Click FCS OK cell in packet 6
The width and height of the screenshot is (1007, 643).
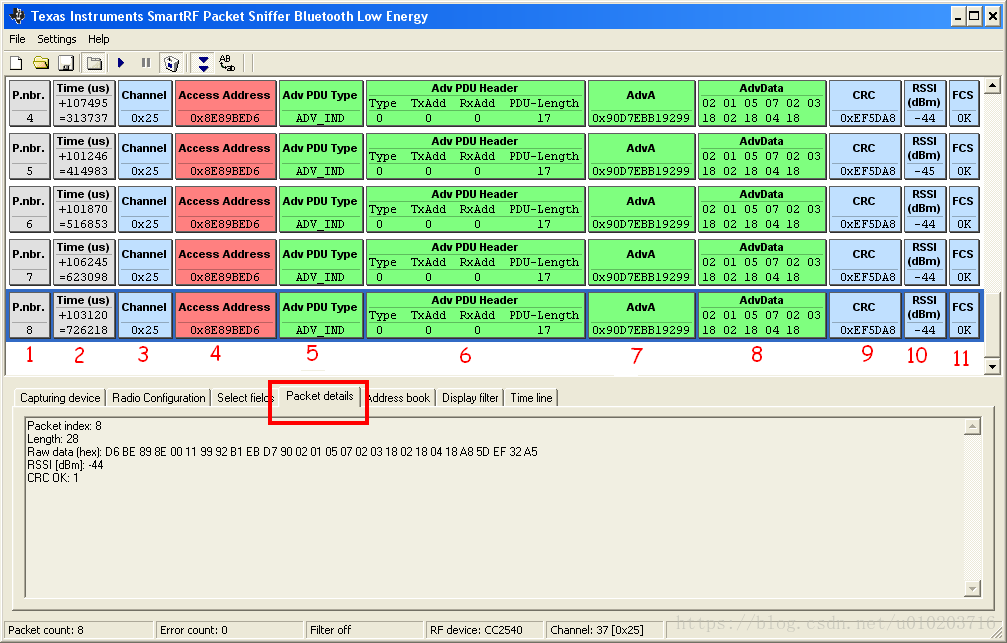point(963,209)
